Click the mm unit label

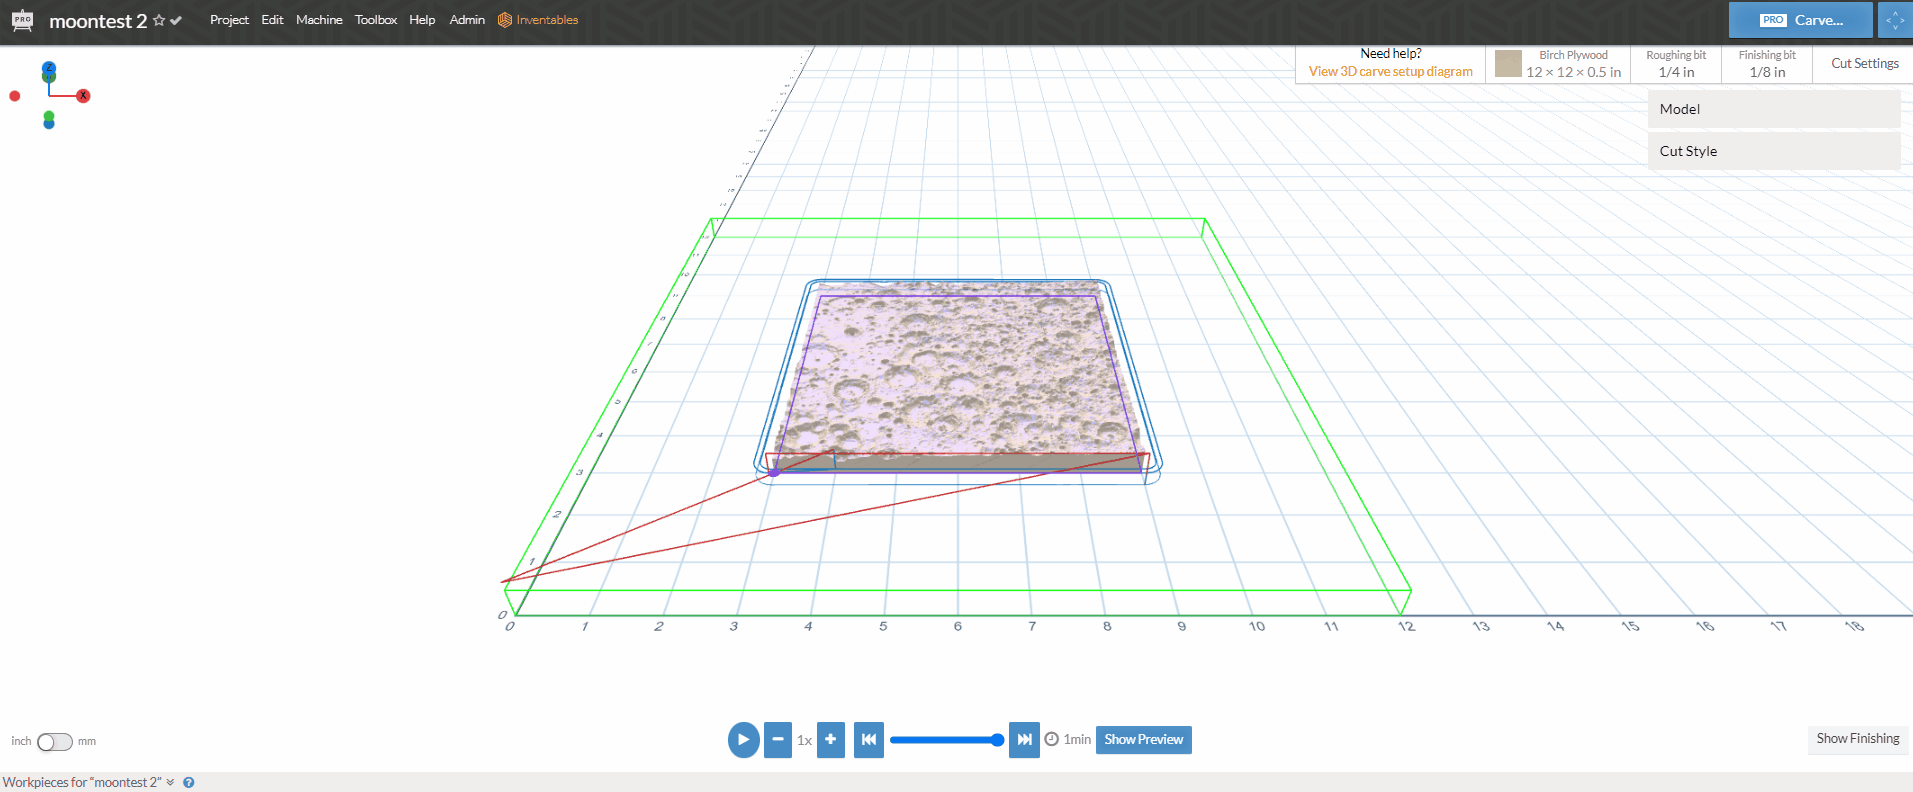click(x=87, y=742)
